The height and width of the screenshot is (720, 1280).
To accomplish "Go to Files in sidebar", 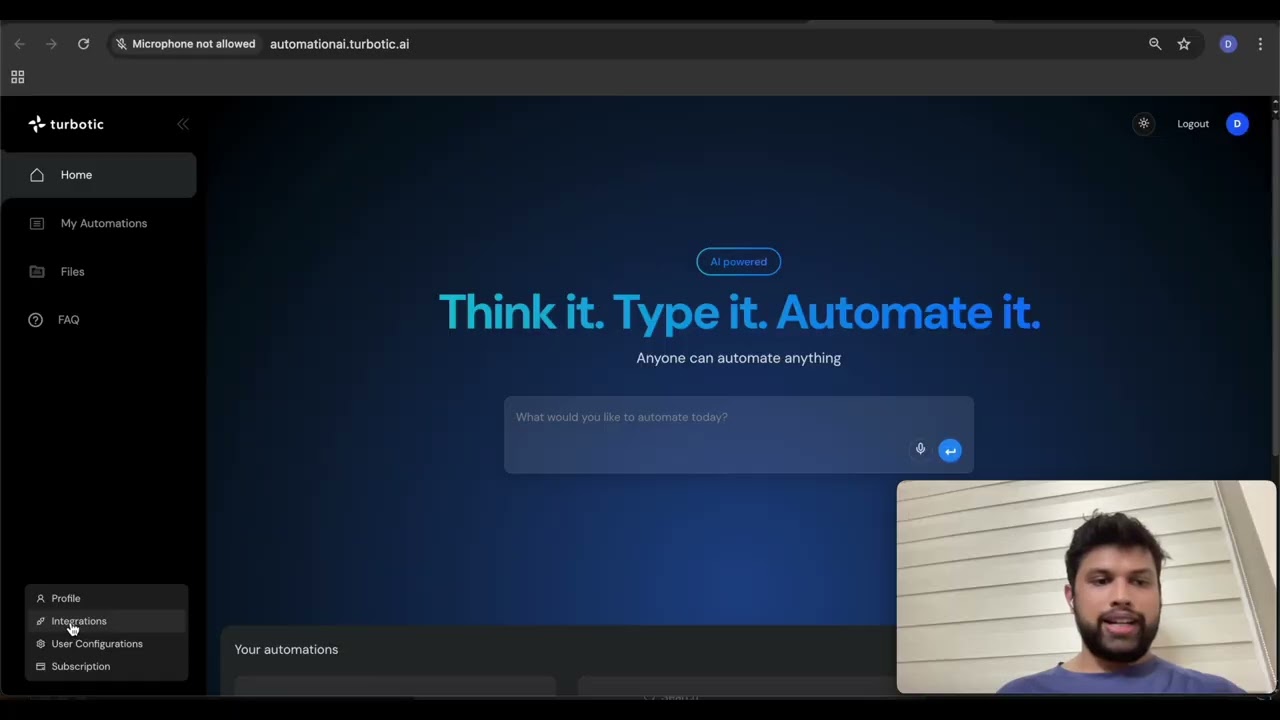I will (72, 271).
